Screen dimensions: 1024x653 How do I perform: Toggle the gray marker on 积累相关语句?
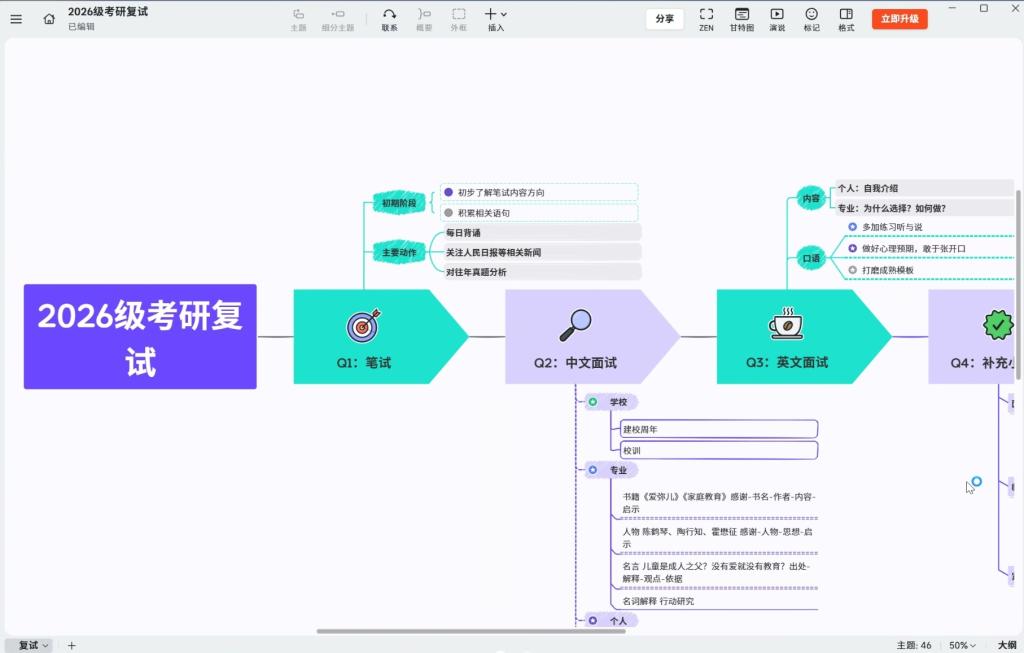pyautogui.click(x=449, y=213)
